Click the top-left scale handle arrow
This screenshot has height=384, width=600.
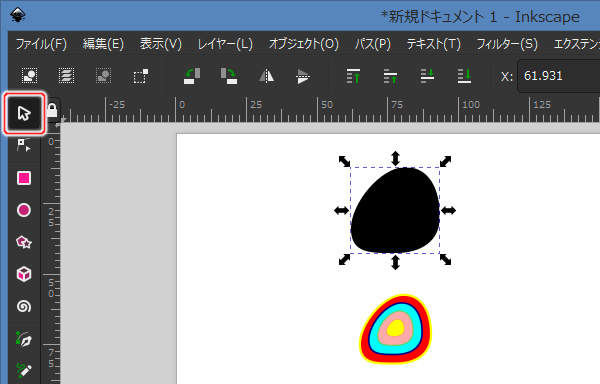click(344, 161)
